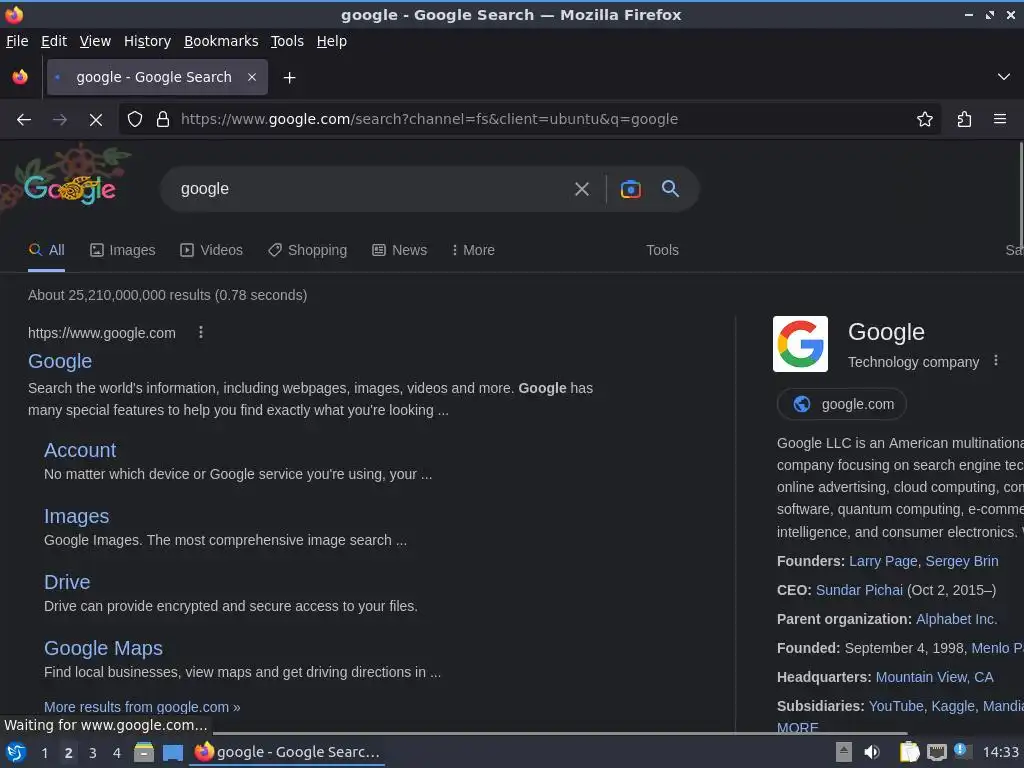Click the page vertical scrollbar
The width and height of the screenshot is (1024, 768).
coord(1019,195)
